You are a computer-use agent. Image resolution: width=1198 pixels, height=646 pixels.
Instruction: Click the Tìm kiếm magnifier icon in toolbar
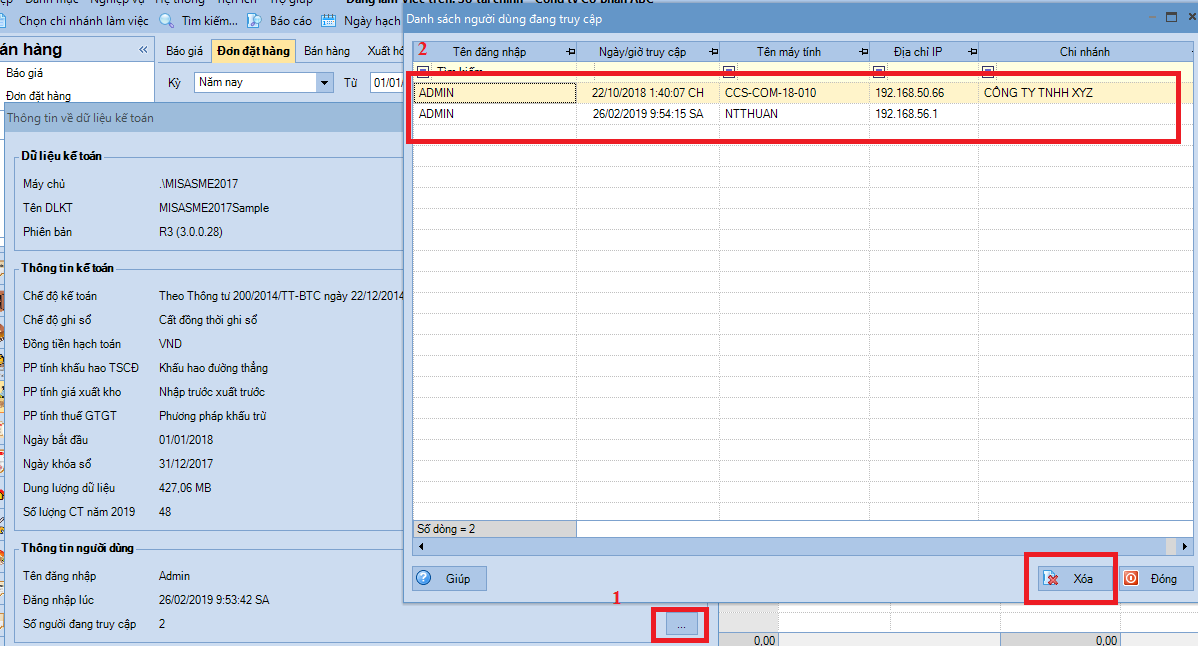point(167,21)
